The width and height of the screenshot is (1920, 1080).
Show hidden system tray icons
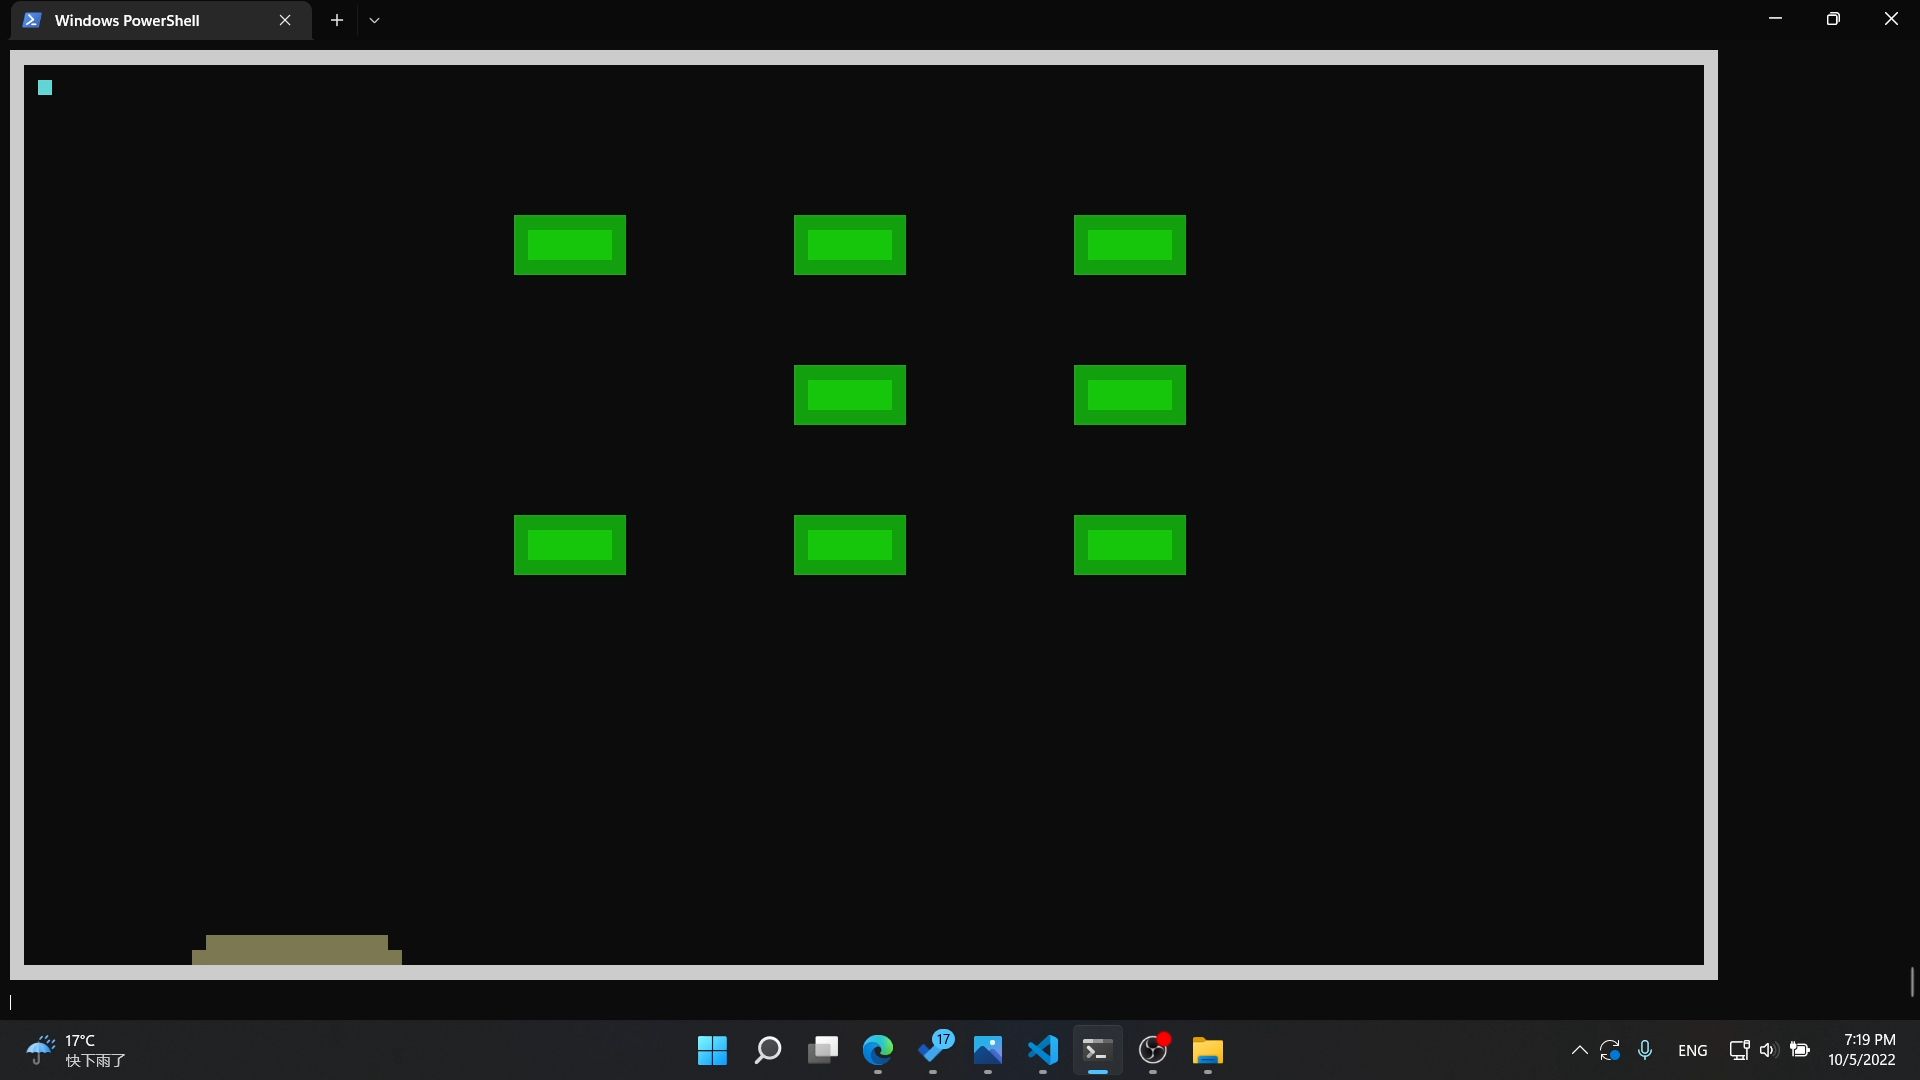tap(1579, 1050)
